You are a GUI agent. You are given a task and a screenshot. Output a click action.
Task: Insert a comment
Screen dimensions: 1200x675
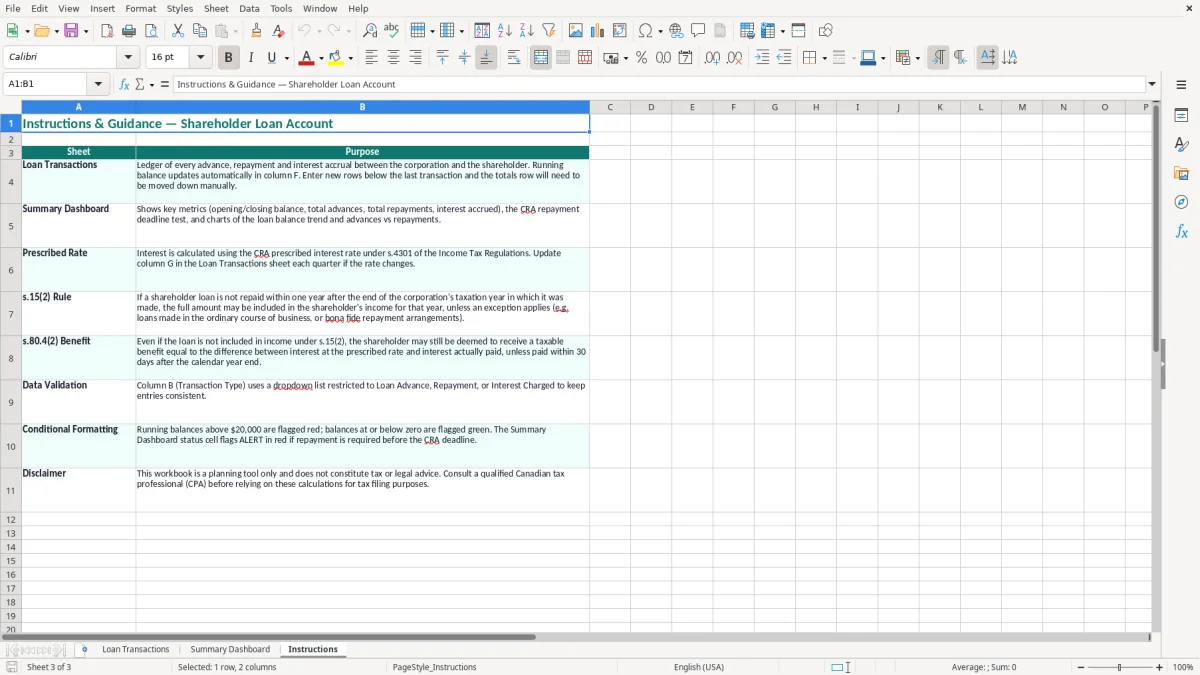[x=698, y=31]
